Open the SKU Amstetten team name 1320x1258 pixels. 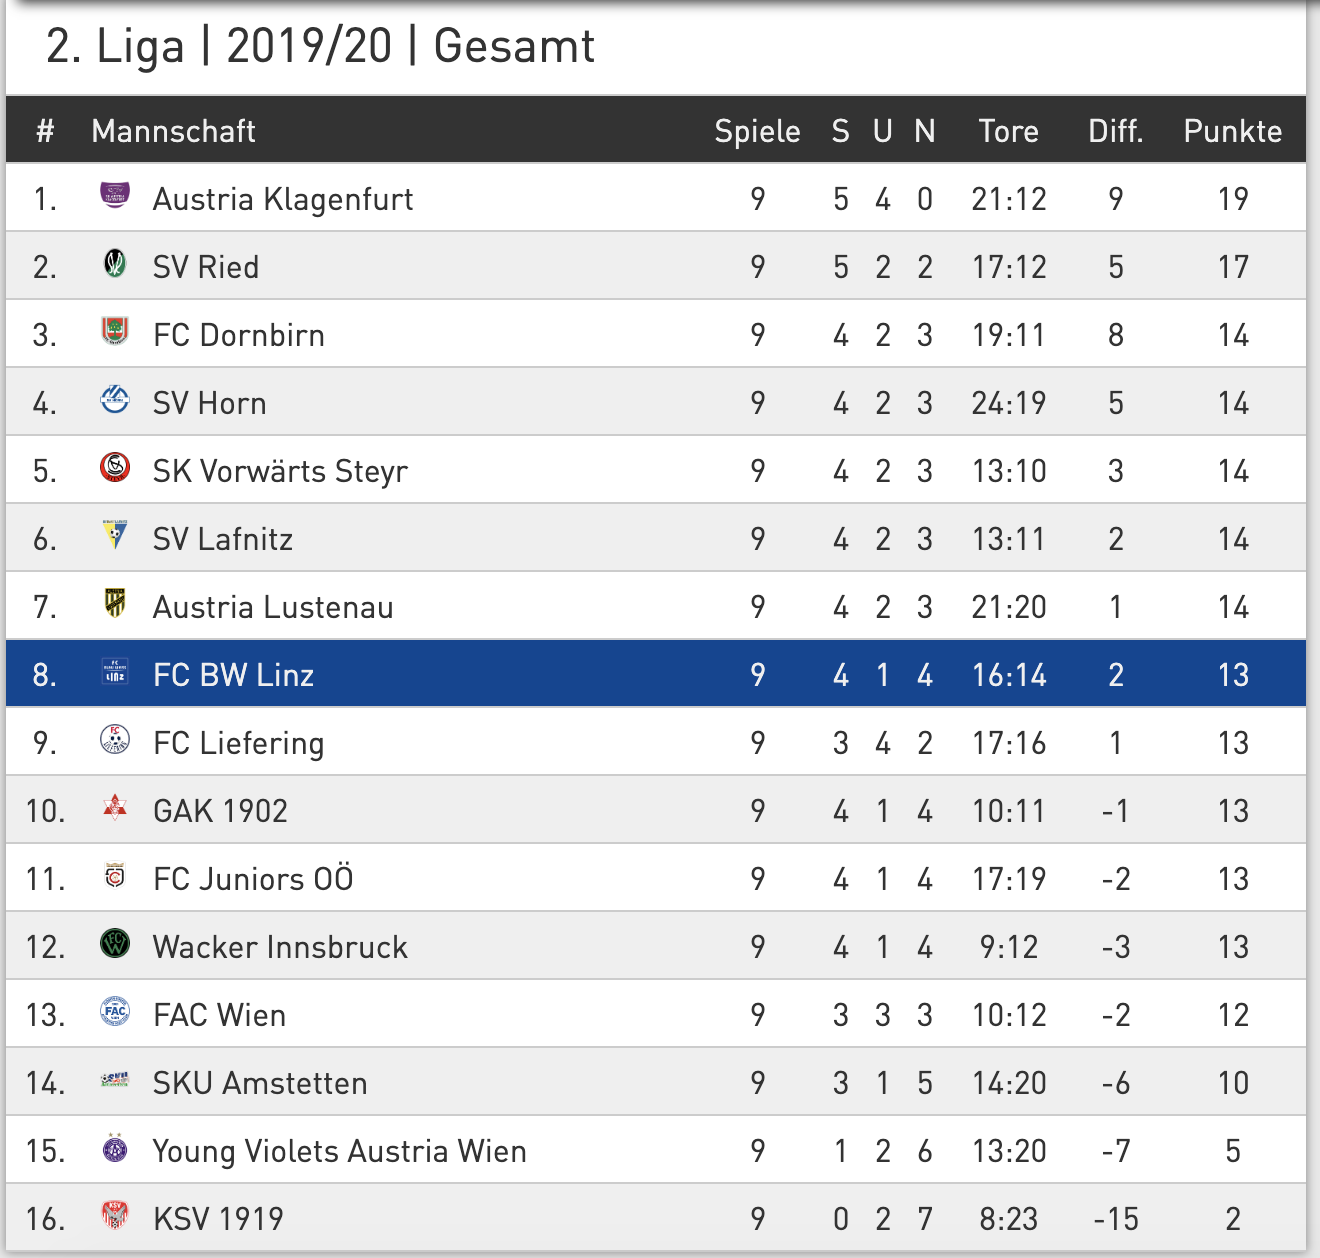tap(260, 1083)
